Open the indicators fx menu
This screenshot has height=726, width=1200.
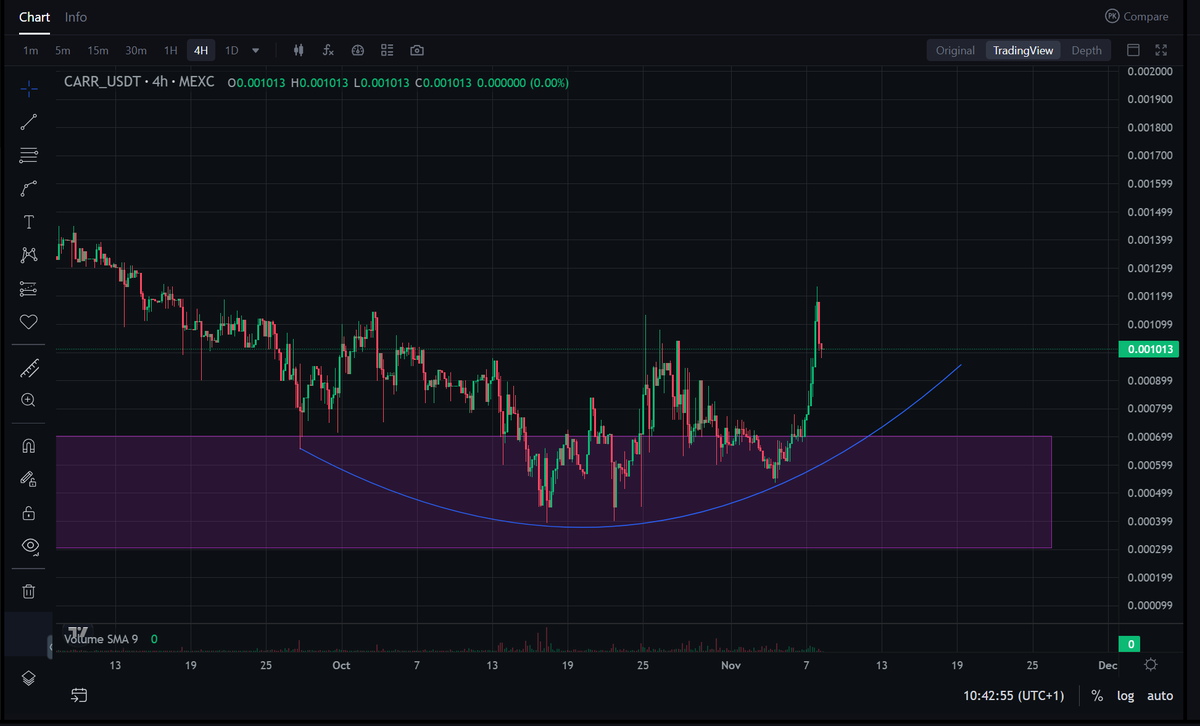pyautogui.click(x=328, y=50)
